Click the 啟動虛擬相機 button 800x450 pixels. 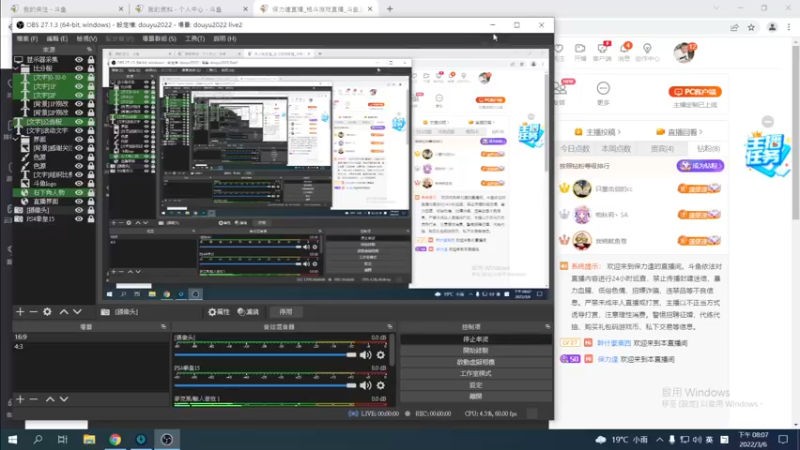coord(476,362)
